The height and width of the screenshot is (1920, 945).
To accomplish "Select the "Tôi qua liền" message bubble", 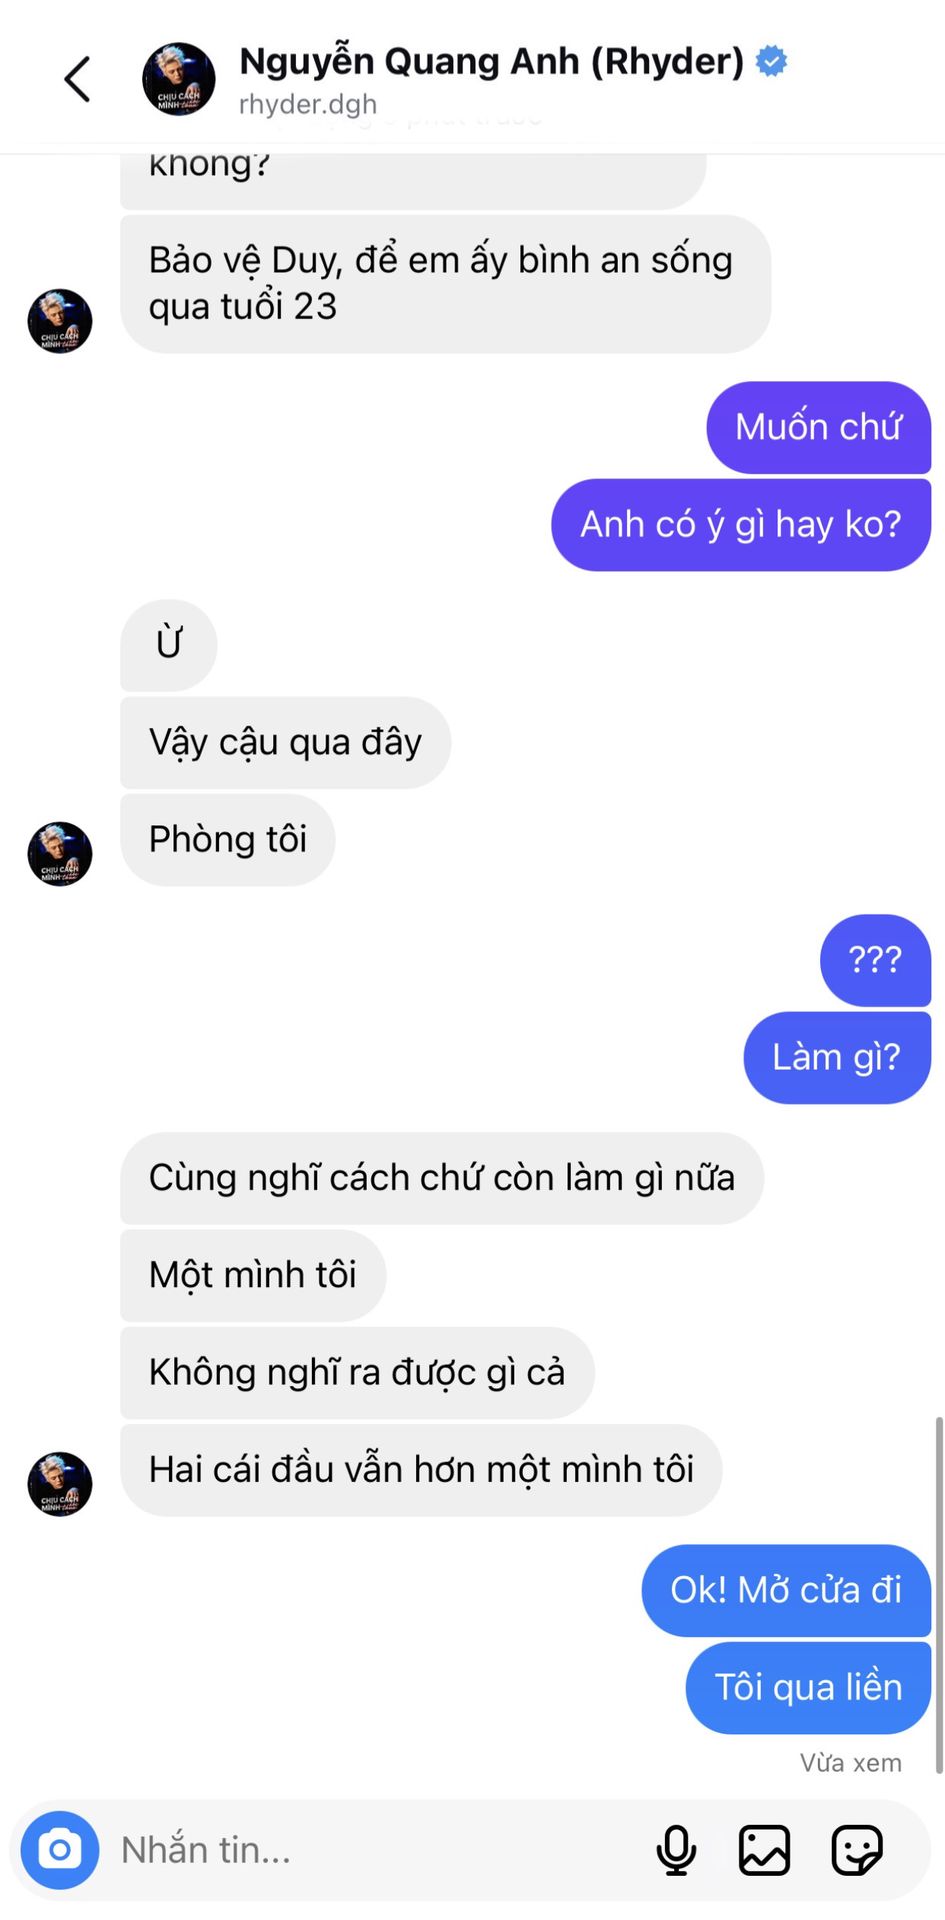I will [x=808, y=1687].
